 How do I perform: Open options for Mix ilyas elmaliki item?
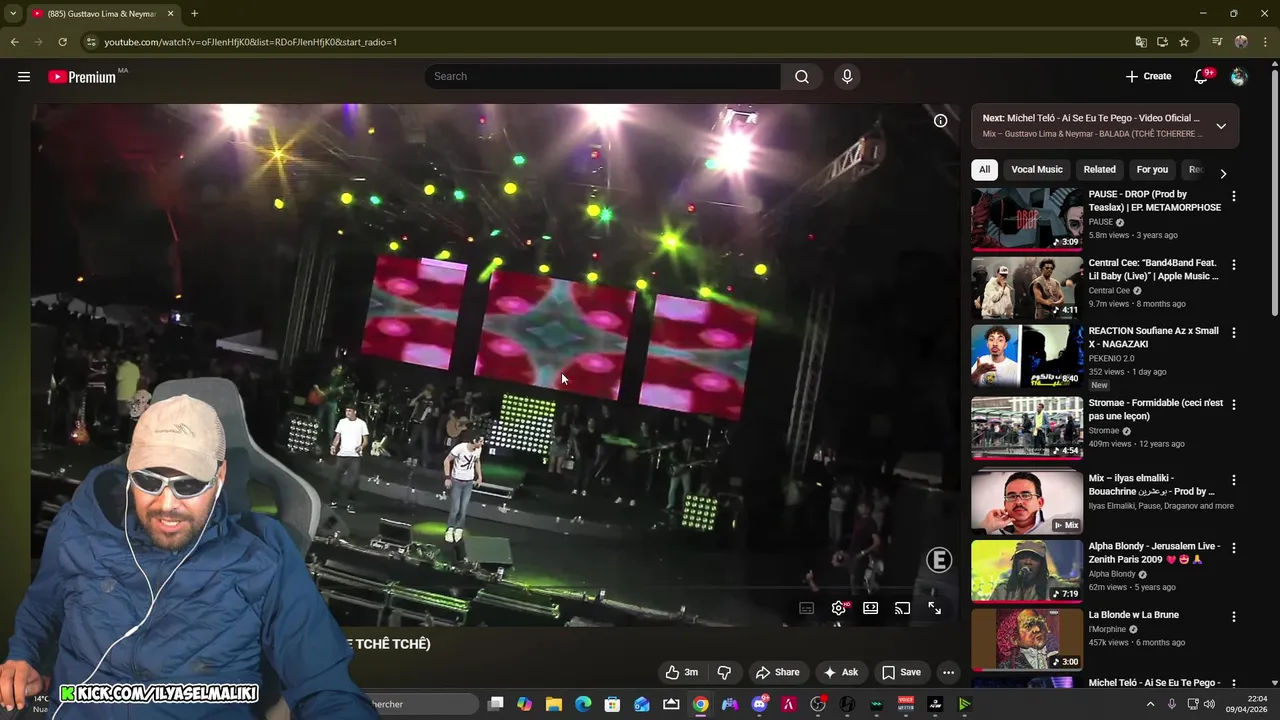point(1234,480)
